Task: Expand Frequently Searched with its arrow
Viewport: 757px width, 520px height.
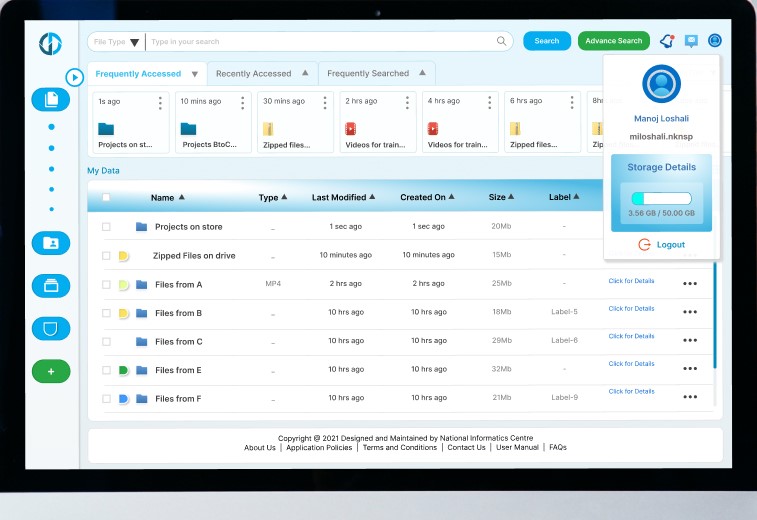Action: point(422,72)
